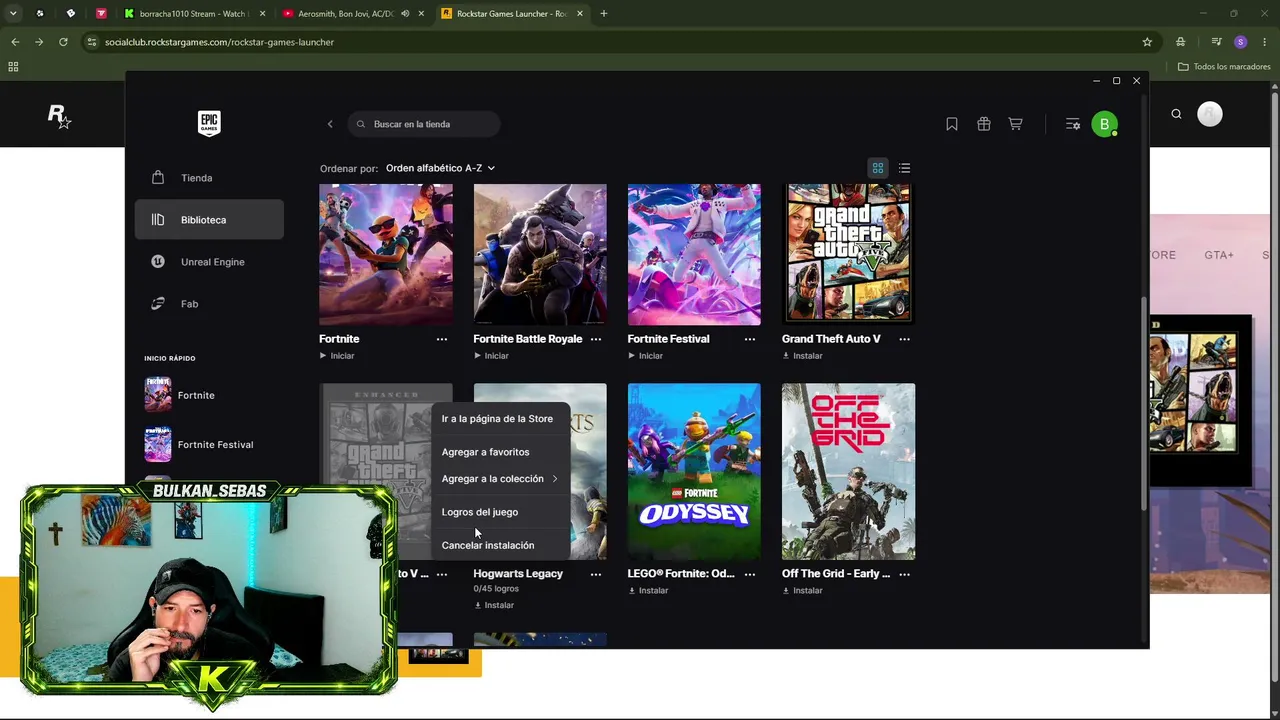Screen dimensions: 1280x720
Task: Open the shopping cart in the Epic launcher
Action: 1015,124
